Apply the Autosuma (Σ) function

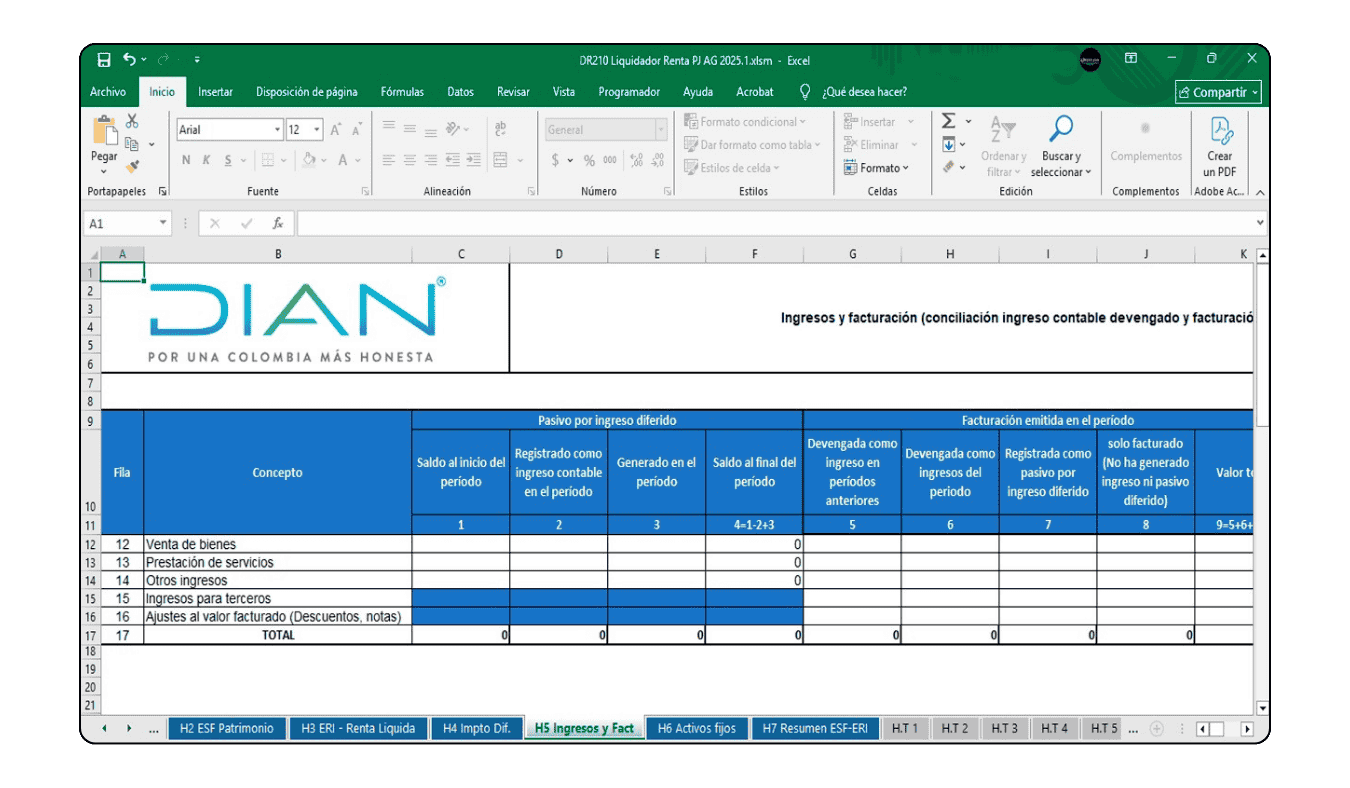click(948, 120)
